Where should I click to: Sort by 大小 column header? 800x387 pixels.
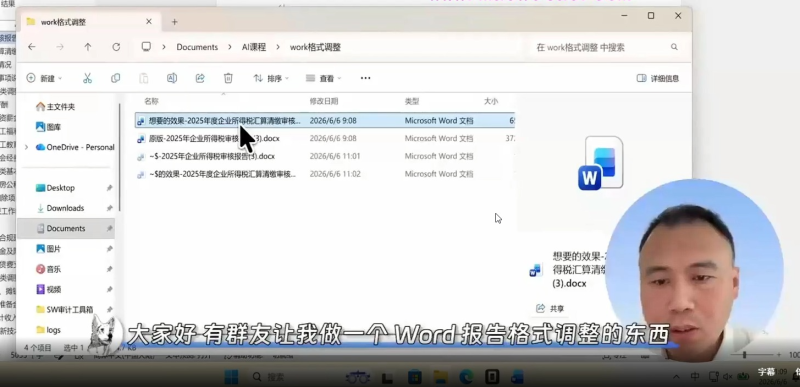tap(491, 101)
